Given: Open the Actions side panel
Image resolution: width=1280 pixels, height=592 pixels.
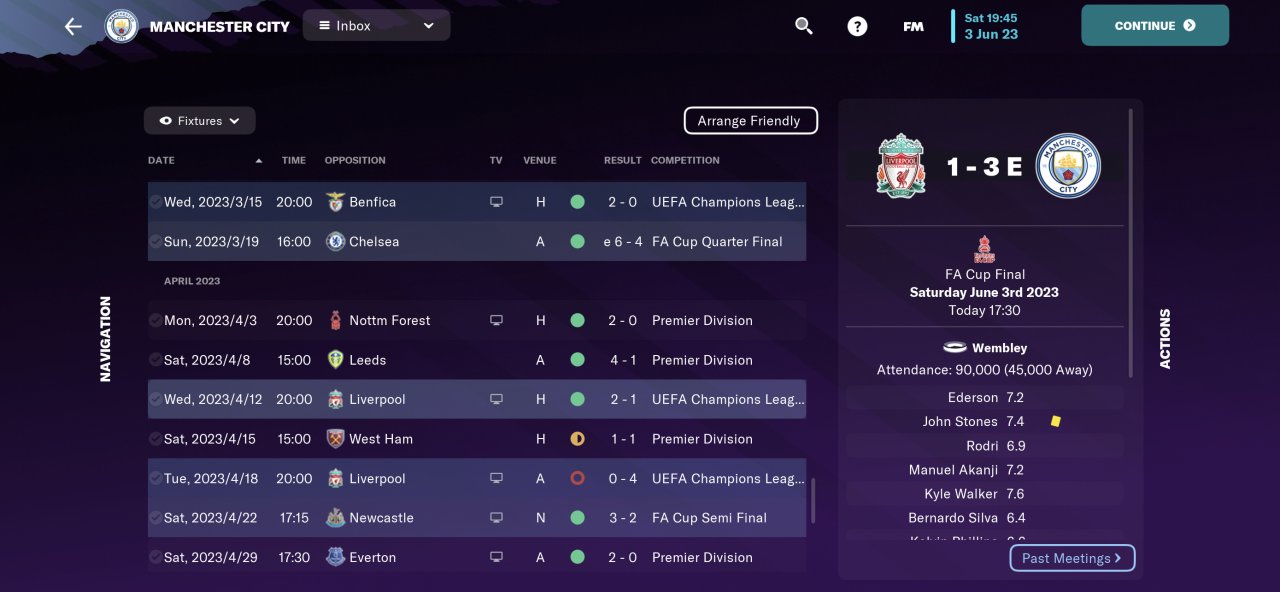Looking at the screenshot, I should (1165, 338).
